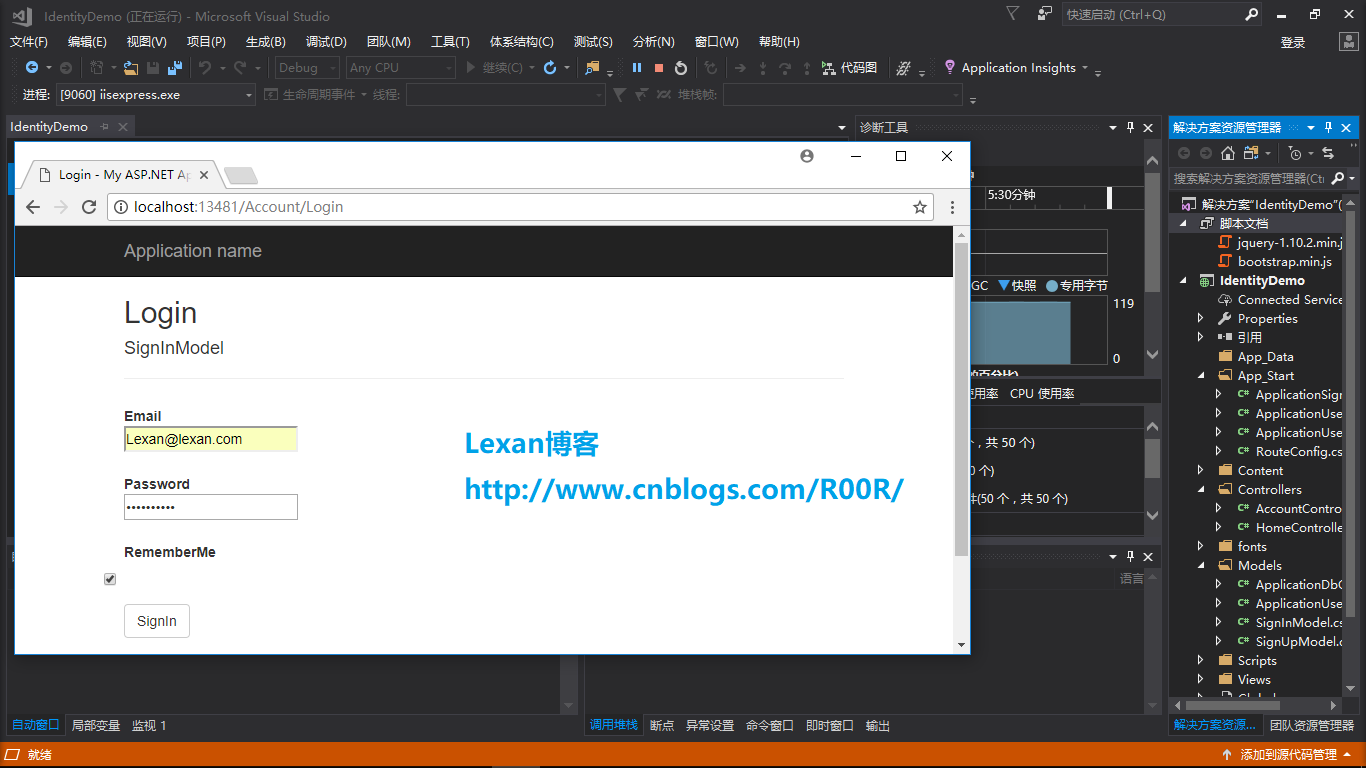1366x768 pixels.
Task: Select bootstrap.min.js in script documents
Action: tap(1285, 262)
